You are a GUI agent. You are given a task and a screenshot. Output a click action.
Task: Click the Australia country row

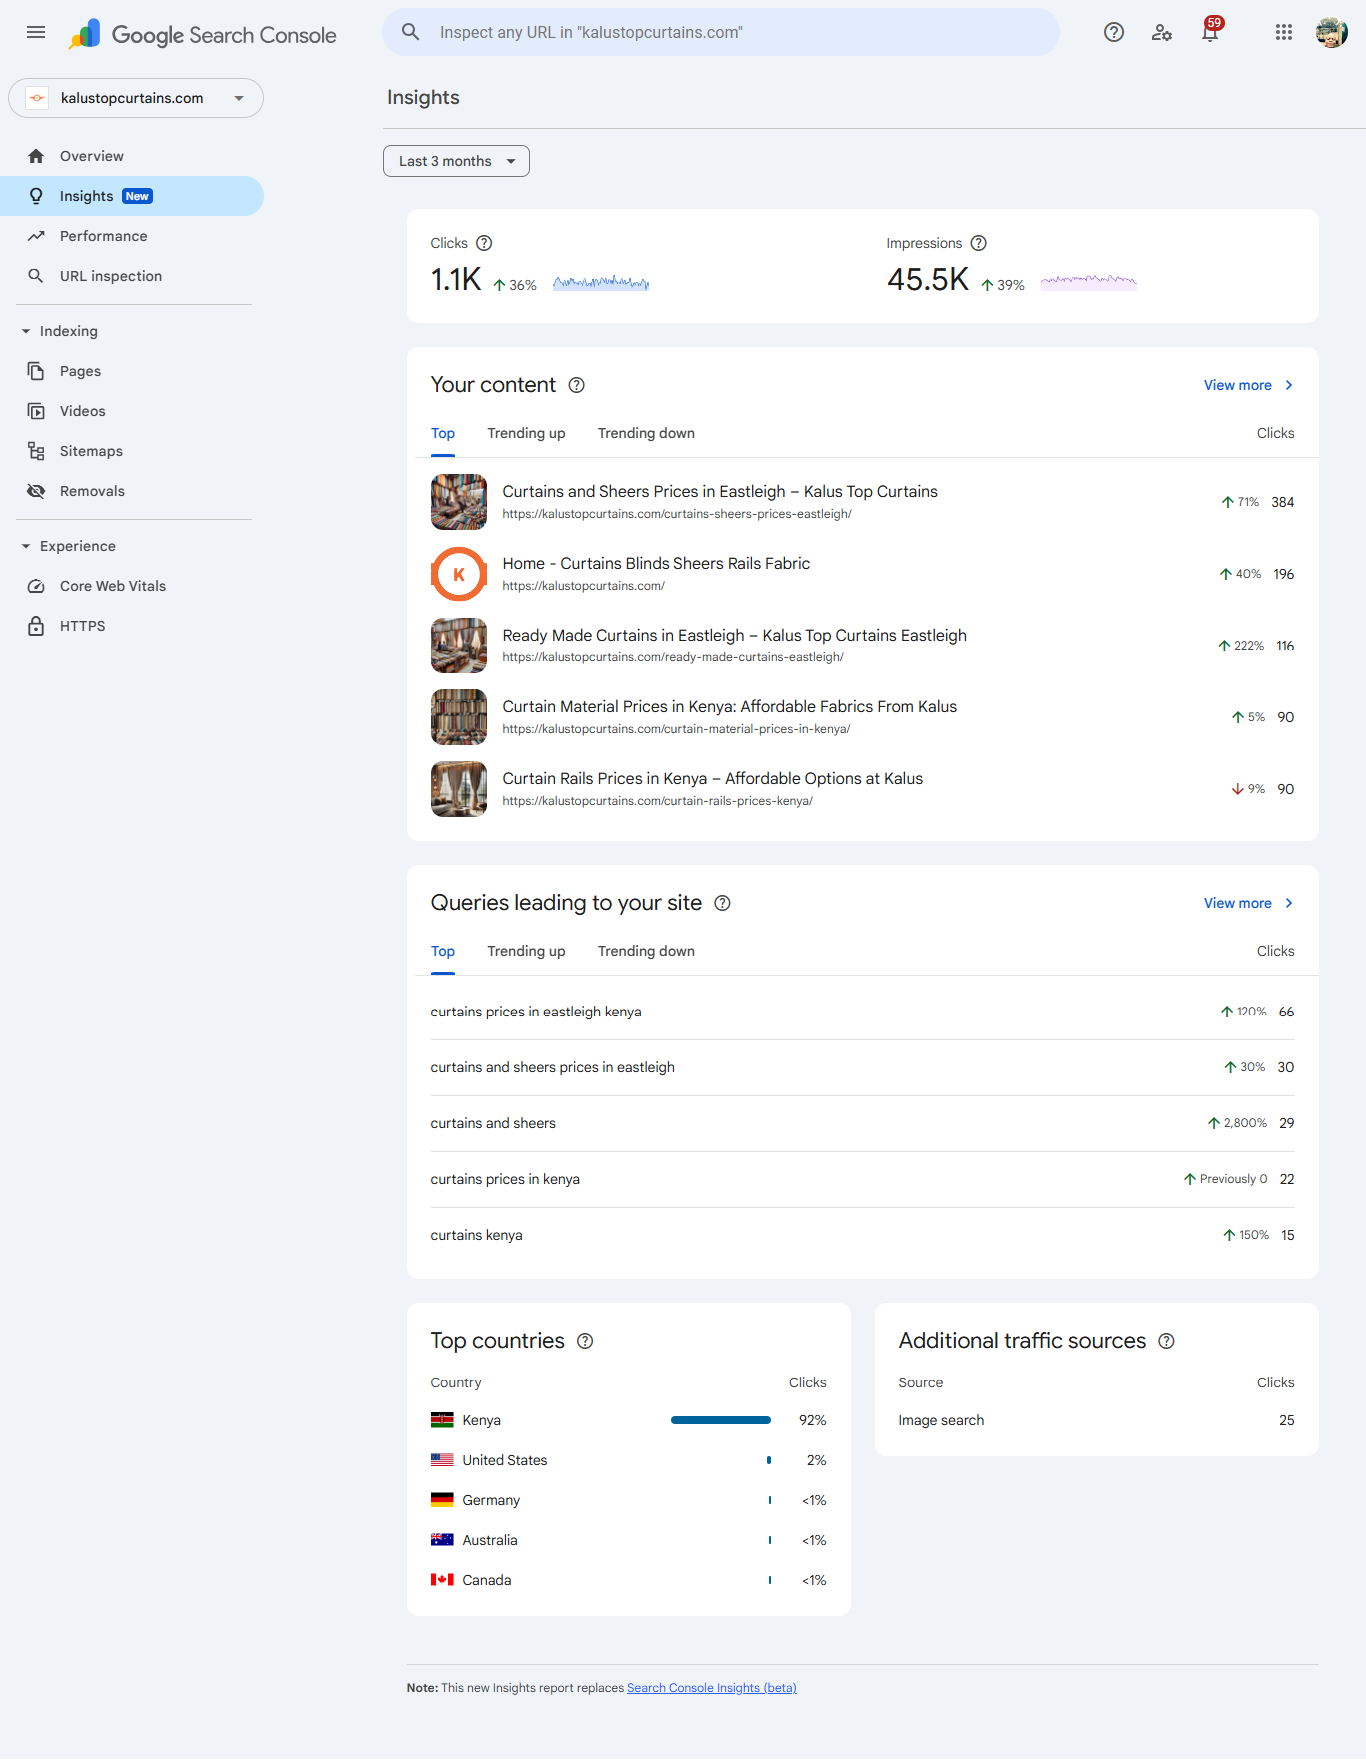click(628, 1540)
